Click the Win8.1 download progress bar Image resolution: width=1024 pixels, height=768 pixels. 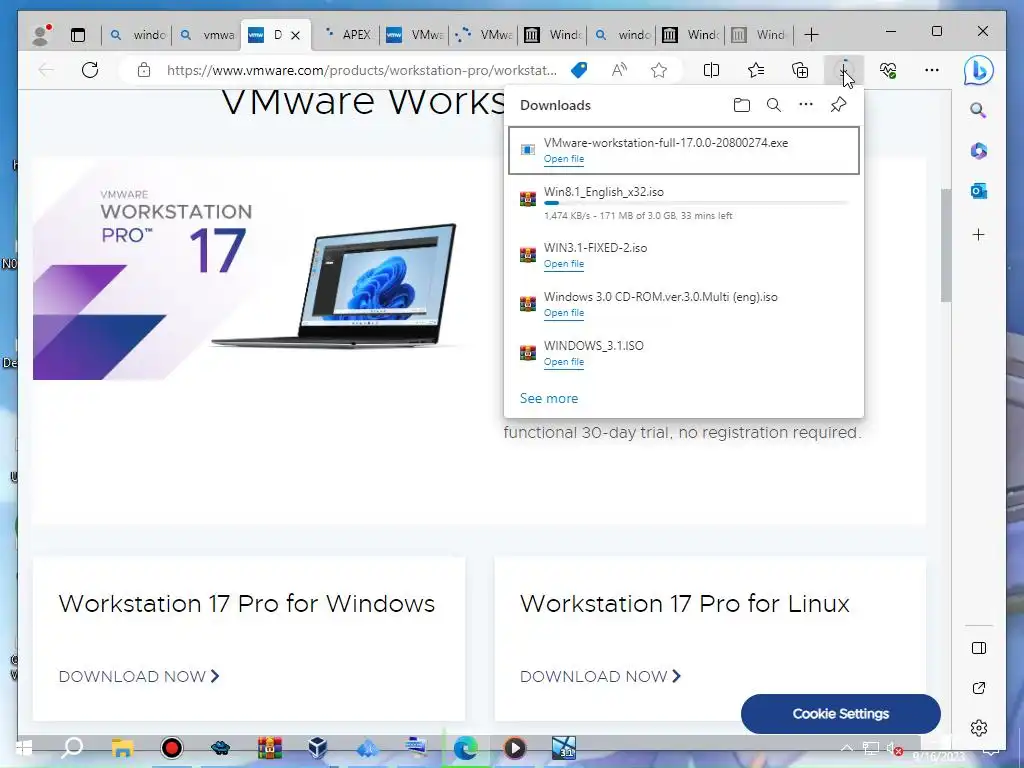point(696,203)
